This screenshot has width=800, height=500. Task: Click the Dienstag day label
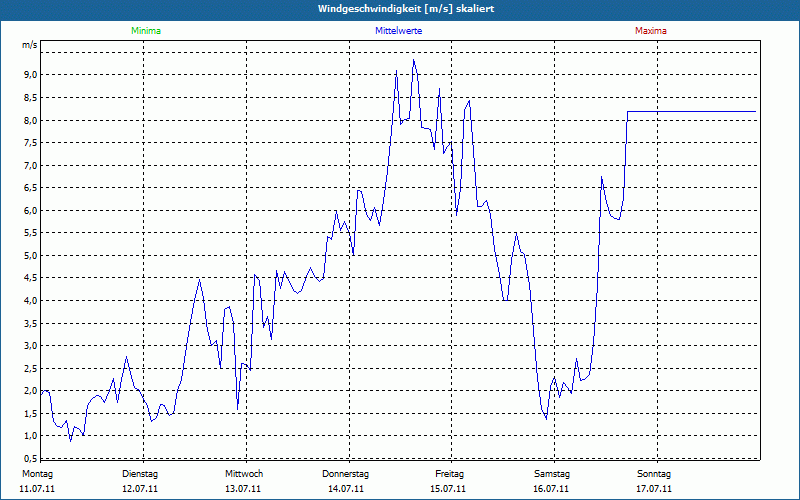[x=140, y=474]
